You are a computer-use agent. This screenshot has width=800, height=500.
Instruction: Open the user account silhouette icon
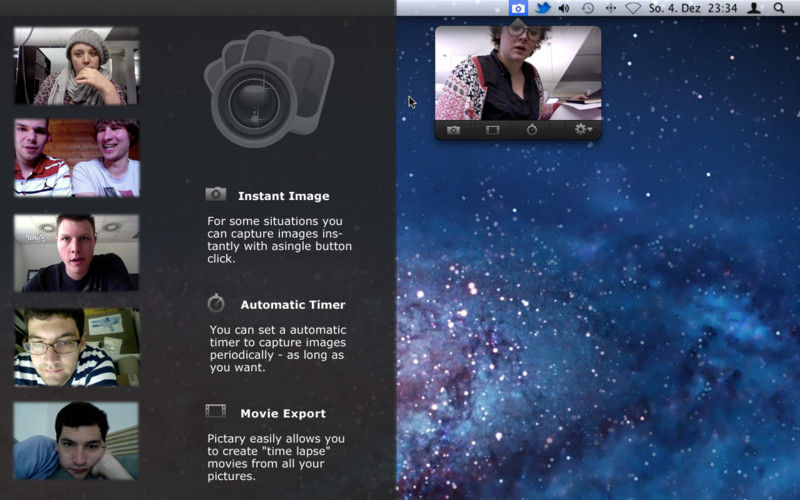tap(754, 8)
